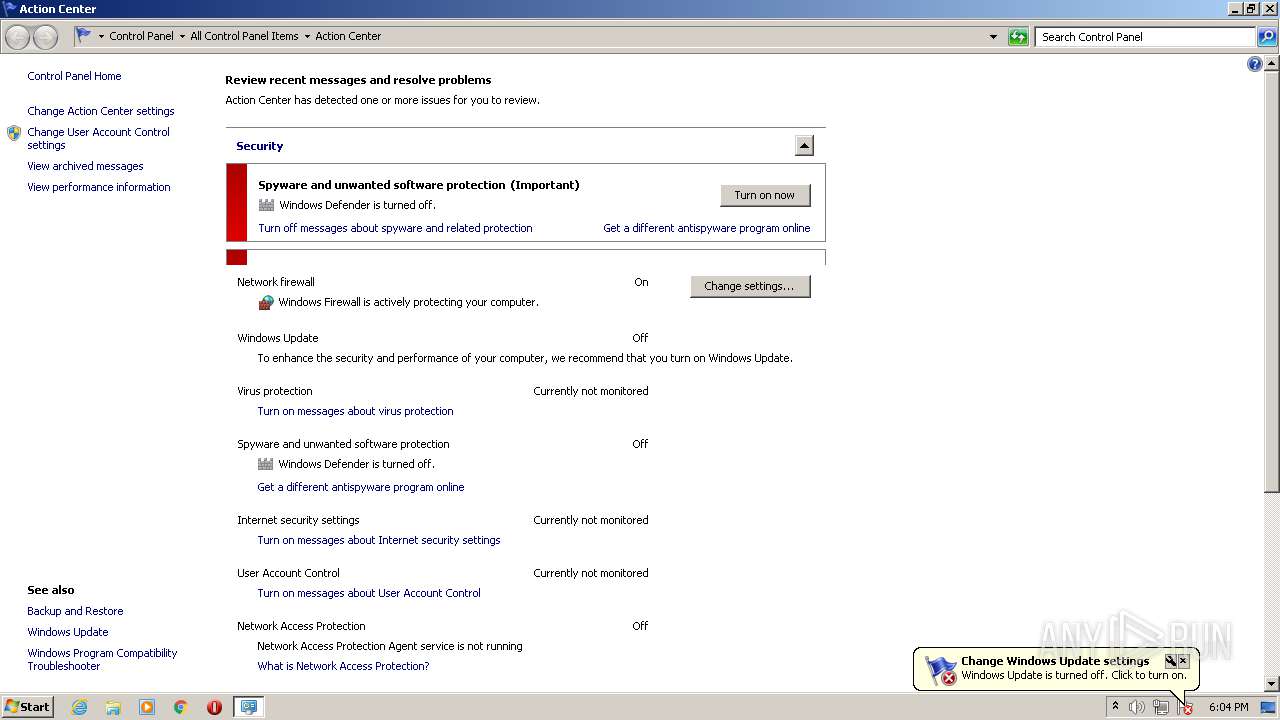The width and height of the screenshot is (1280, 720).
Task: Open Change User Account Control settings
Action: [x=99, y=138]
